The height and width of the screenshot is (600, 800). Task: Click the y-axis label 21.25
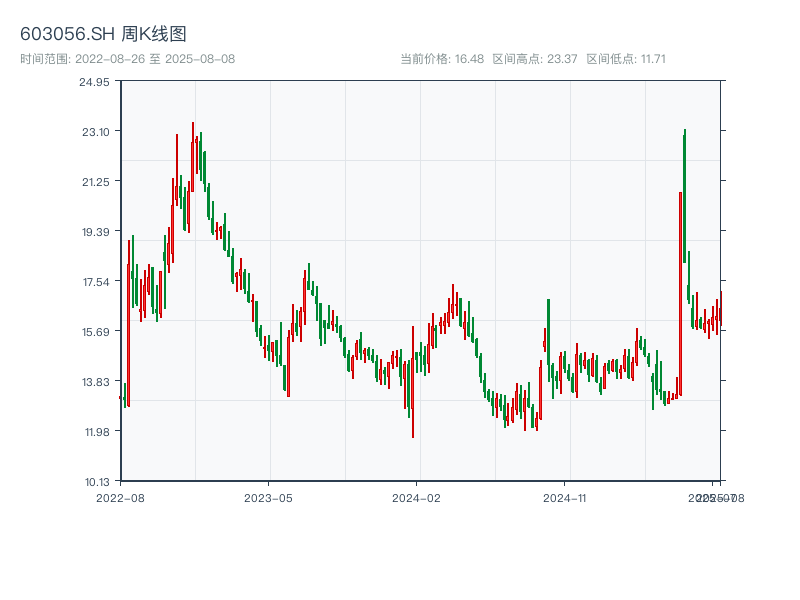[x=96, y=182]
